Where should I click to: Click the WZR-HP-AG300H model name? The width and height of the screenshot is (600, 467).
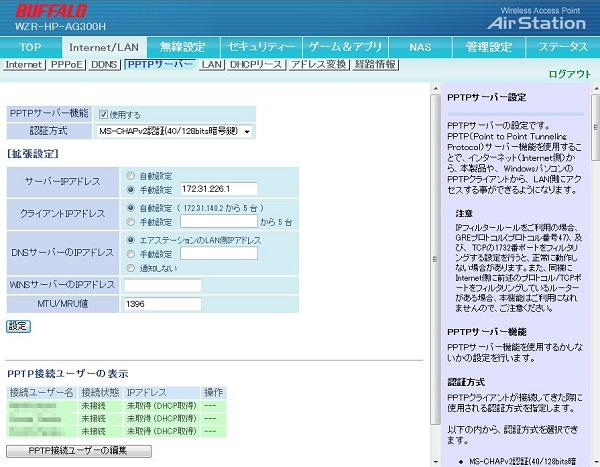60,26
